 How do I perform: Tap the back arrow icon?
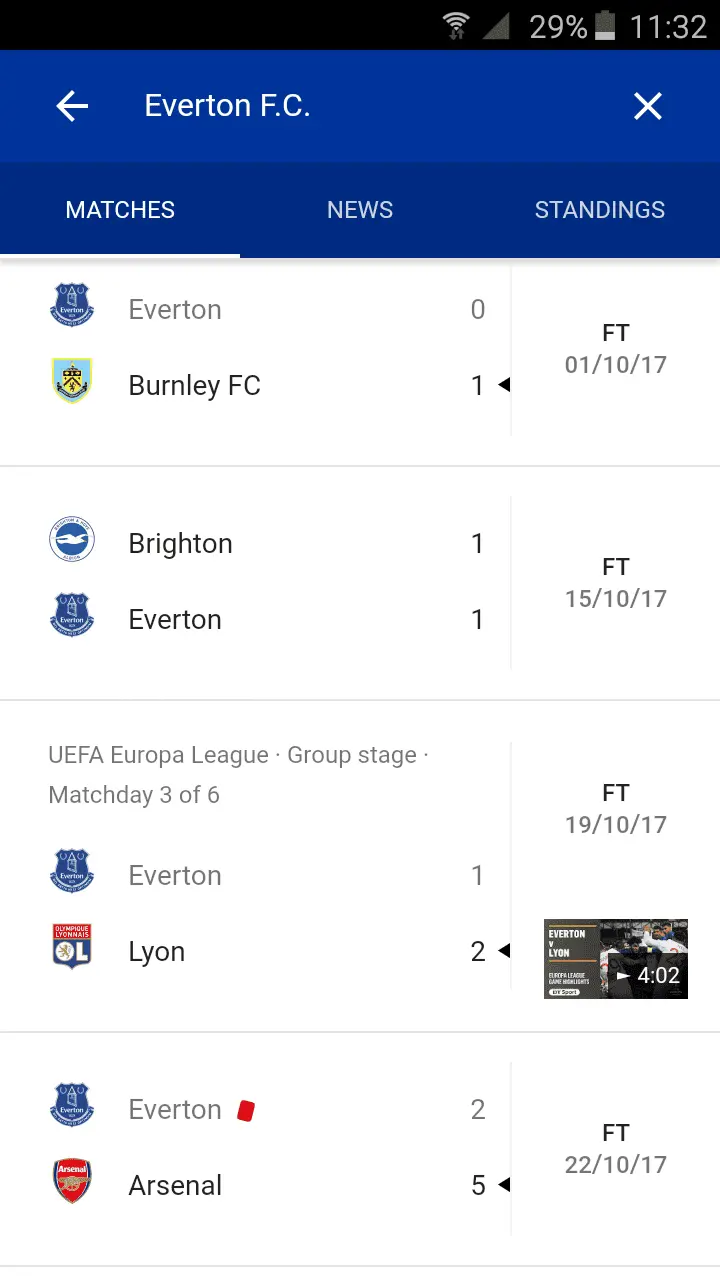[x=72, y=106]
